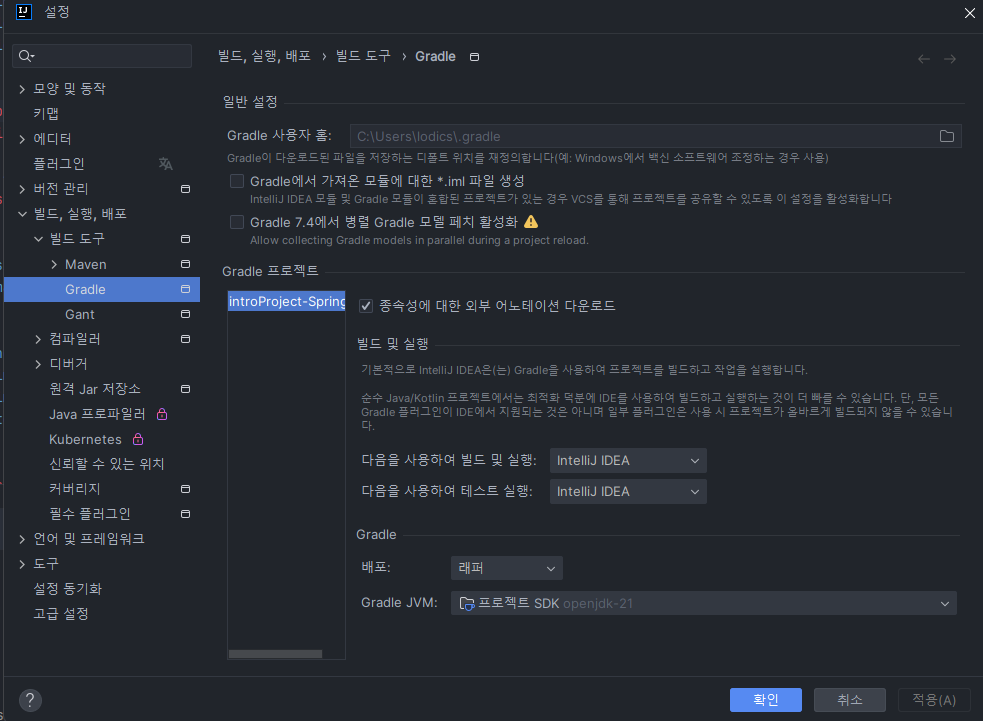Click the IntelliJ IDEA logo in title bar
Screen dimensions: 983x721
24,12
